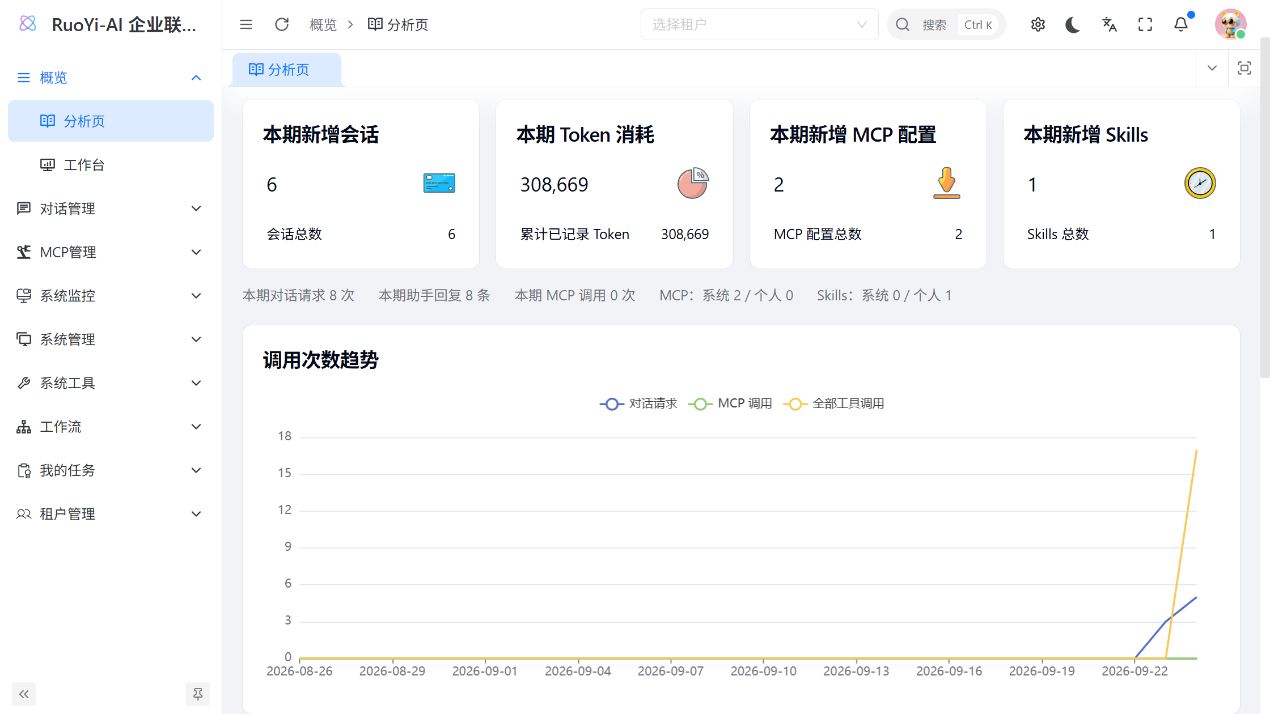
Task: Click the 系统工具 wrench icon
Action: click(24, 383)
